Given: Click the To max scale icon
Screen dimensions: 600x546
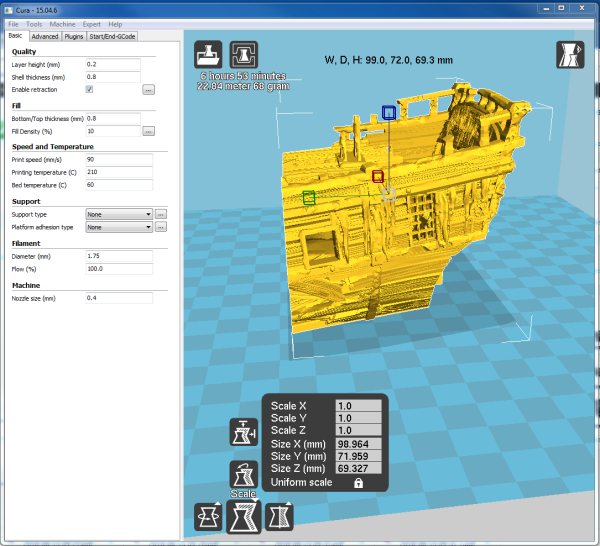Looking at the screenshot, I should pyautogui.click(x=243, y=432).
